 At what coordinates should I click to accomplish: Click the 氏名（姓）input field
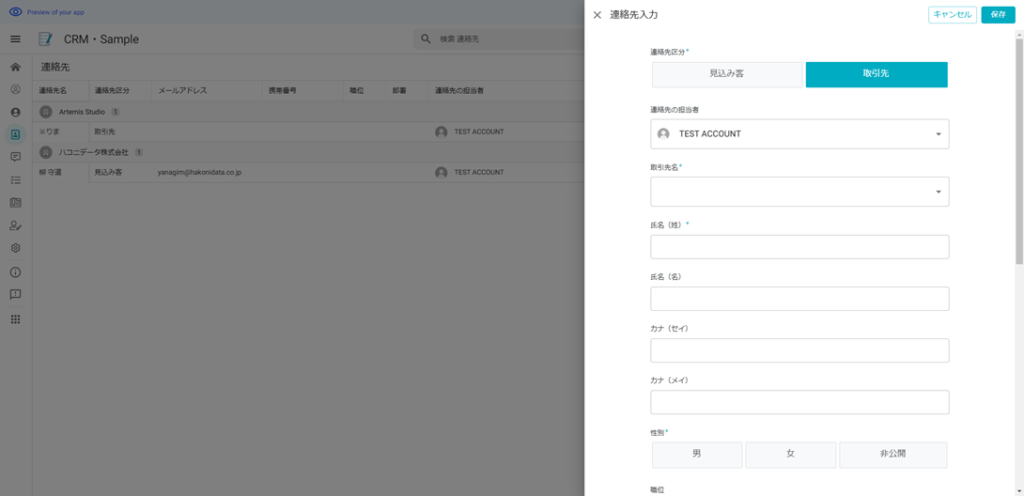pos(799,247)
